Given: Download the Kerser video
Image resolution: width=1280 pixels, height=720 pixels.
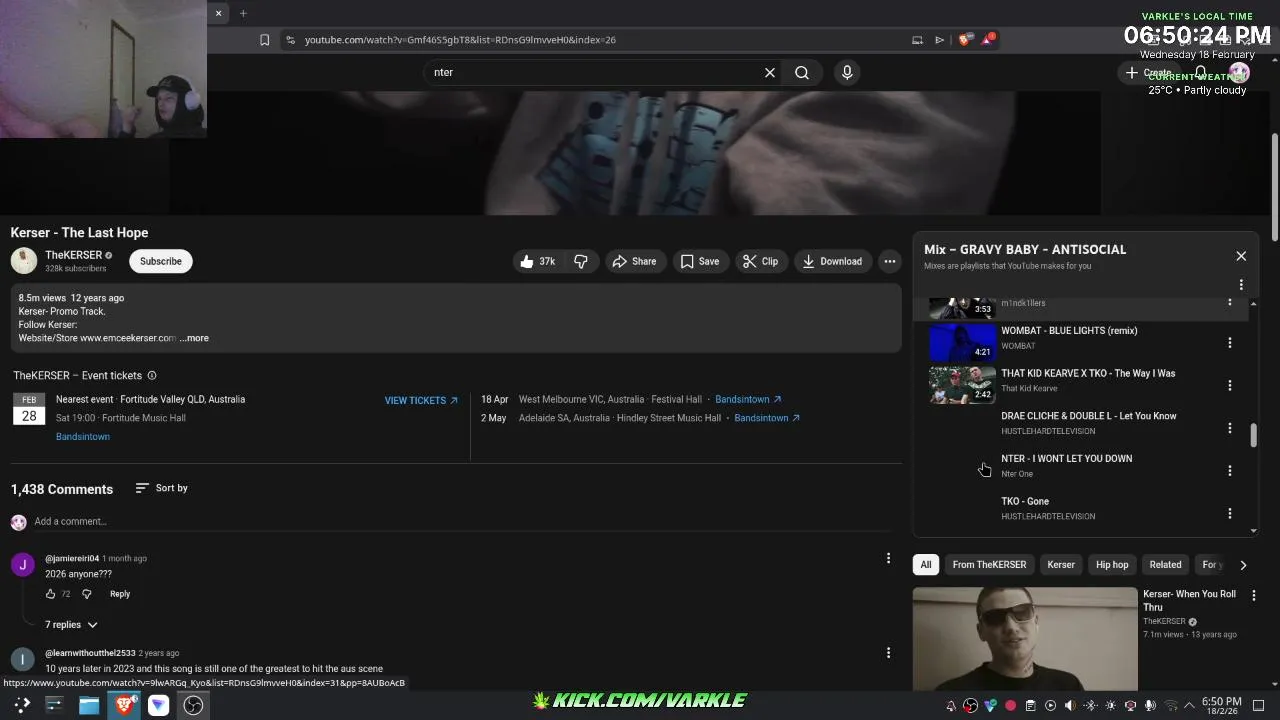Looking at the screenshot, I should [832, 261].
